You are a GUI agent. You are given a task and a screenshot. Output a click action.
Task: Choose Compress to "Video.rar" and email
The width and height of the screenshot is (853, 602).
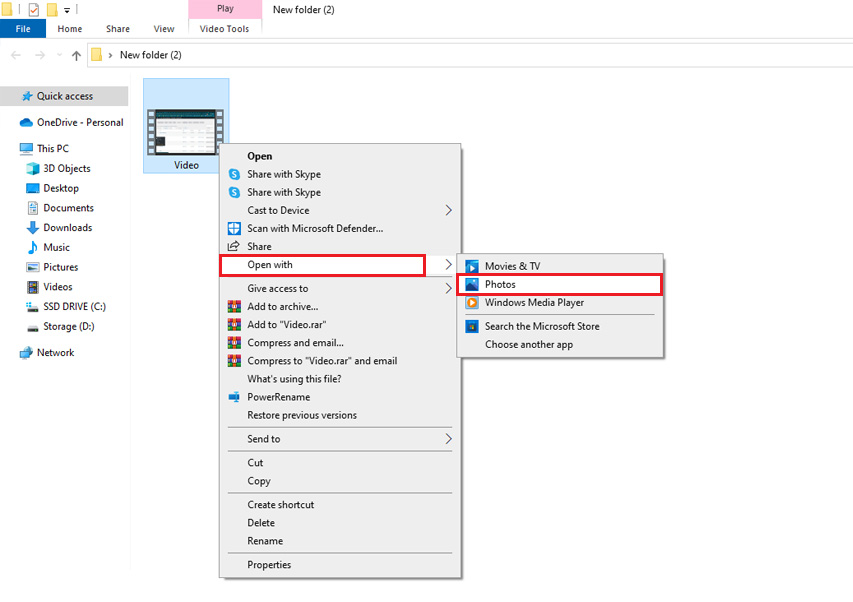[x=340, y=361]
